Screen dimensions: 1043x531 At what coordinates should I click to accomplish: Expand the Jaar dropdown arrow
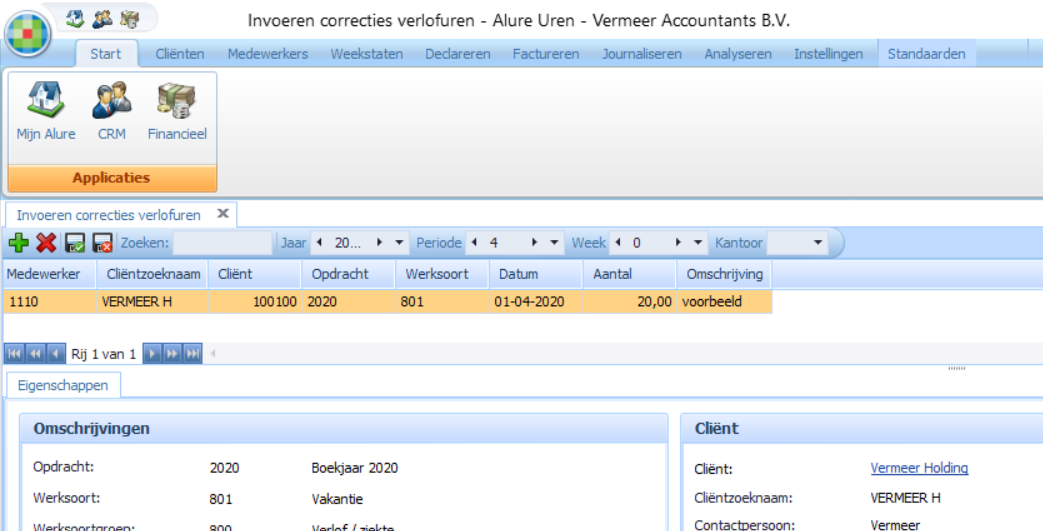click(x=400, y=243)
